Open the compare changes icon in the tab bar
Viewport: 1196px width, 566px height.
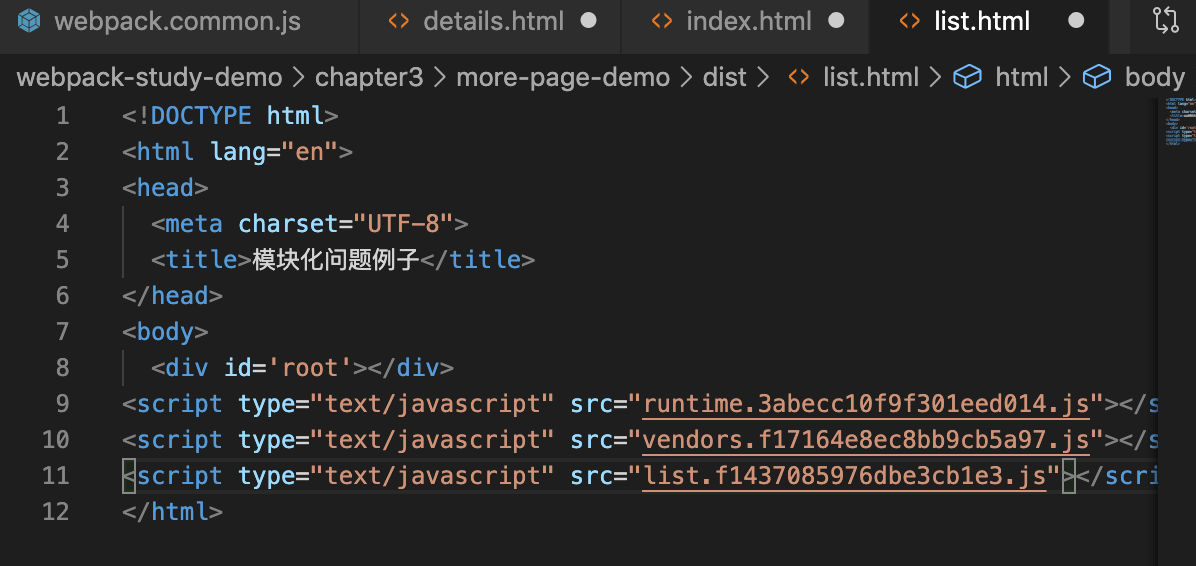(x=1165, y=21)
